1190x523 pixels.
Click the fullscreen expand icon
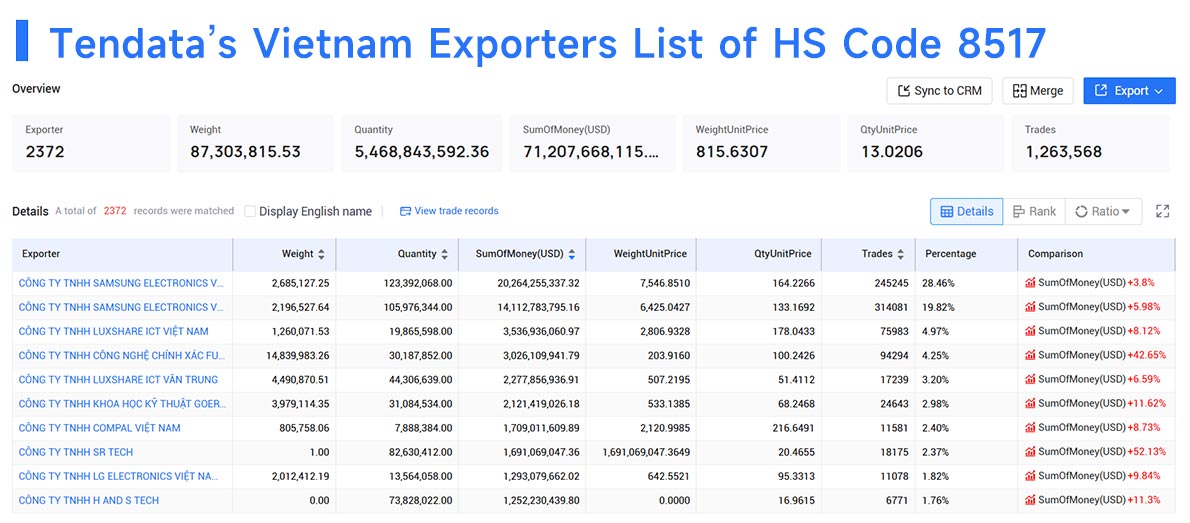1162,211
